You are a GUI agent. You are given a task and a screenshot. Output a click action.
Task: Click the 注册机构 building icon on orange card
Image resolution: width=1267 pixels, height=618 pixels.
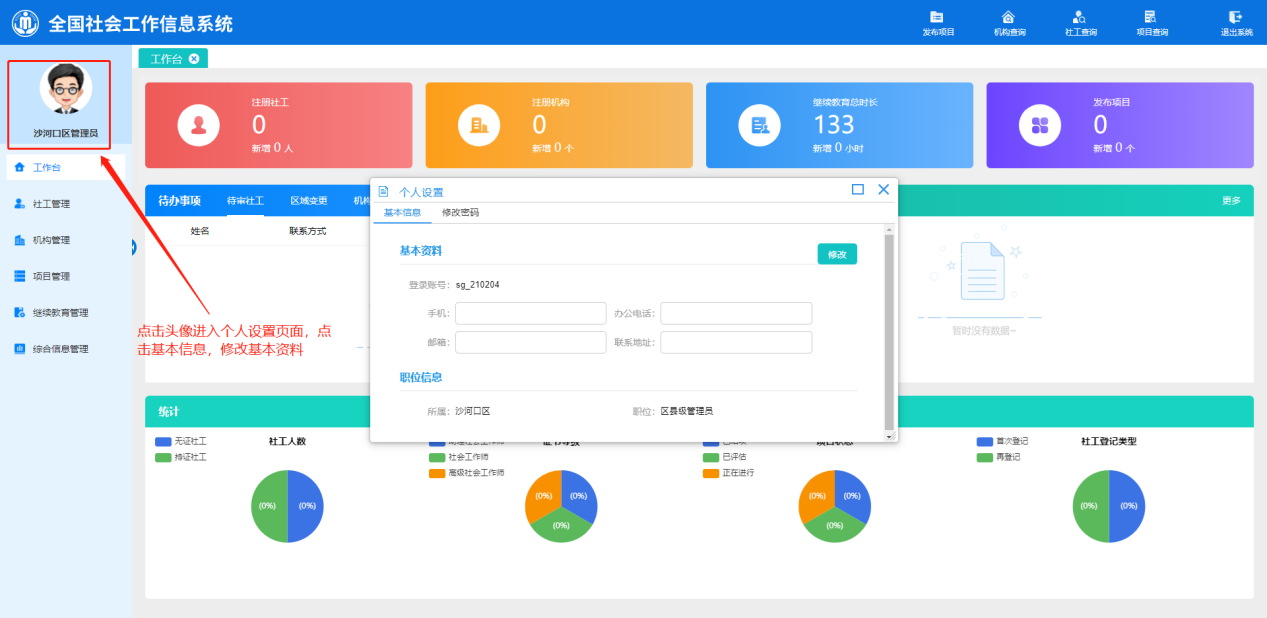point(479,125)
